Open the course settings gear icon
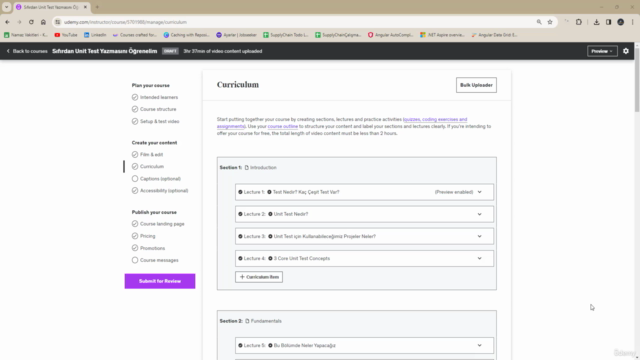The image size is (640, 360). pyautogui.click(x=626, y=51)
